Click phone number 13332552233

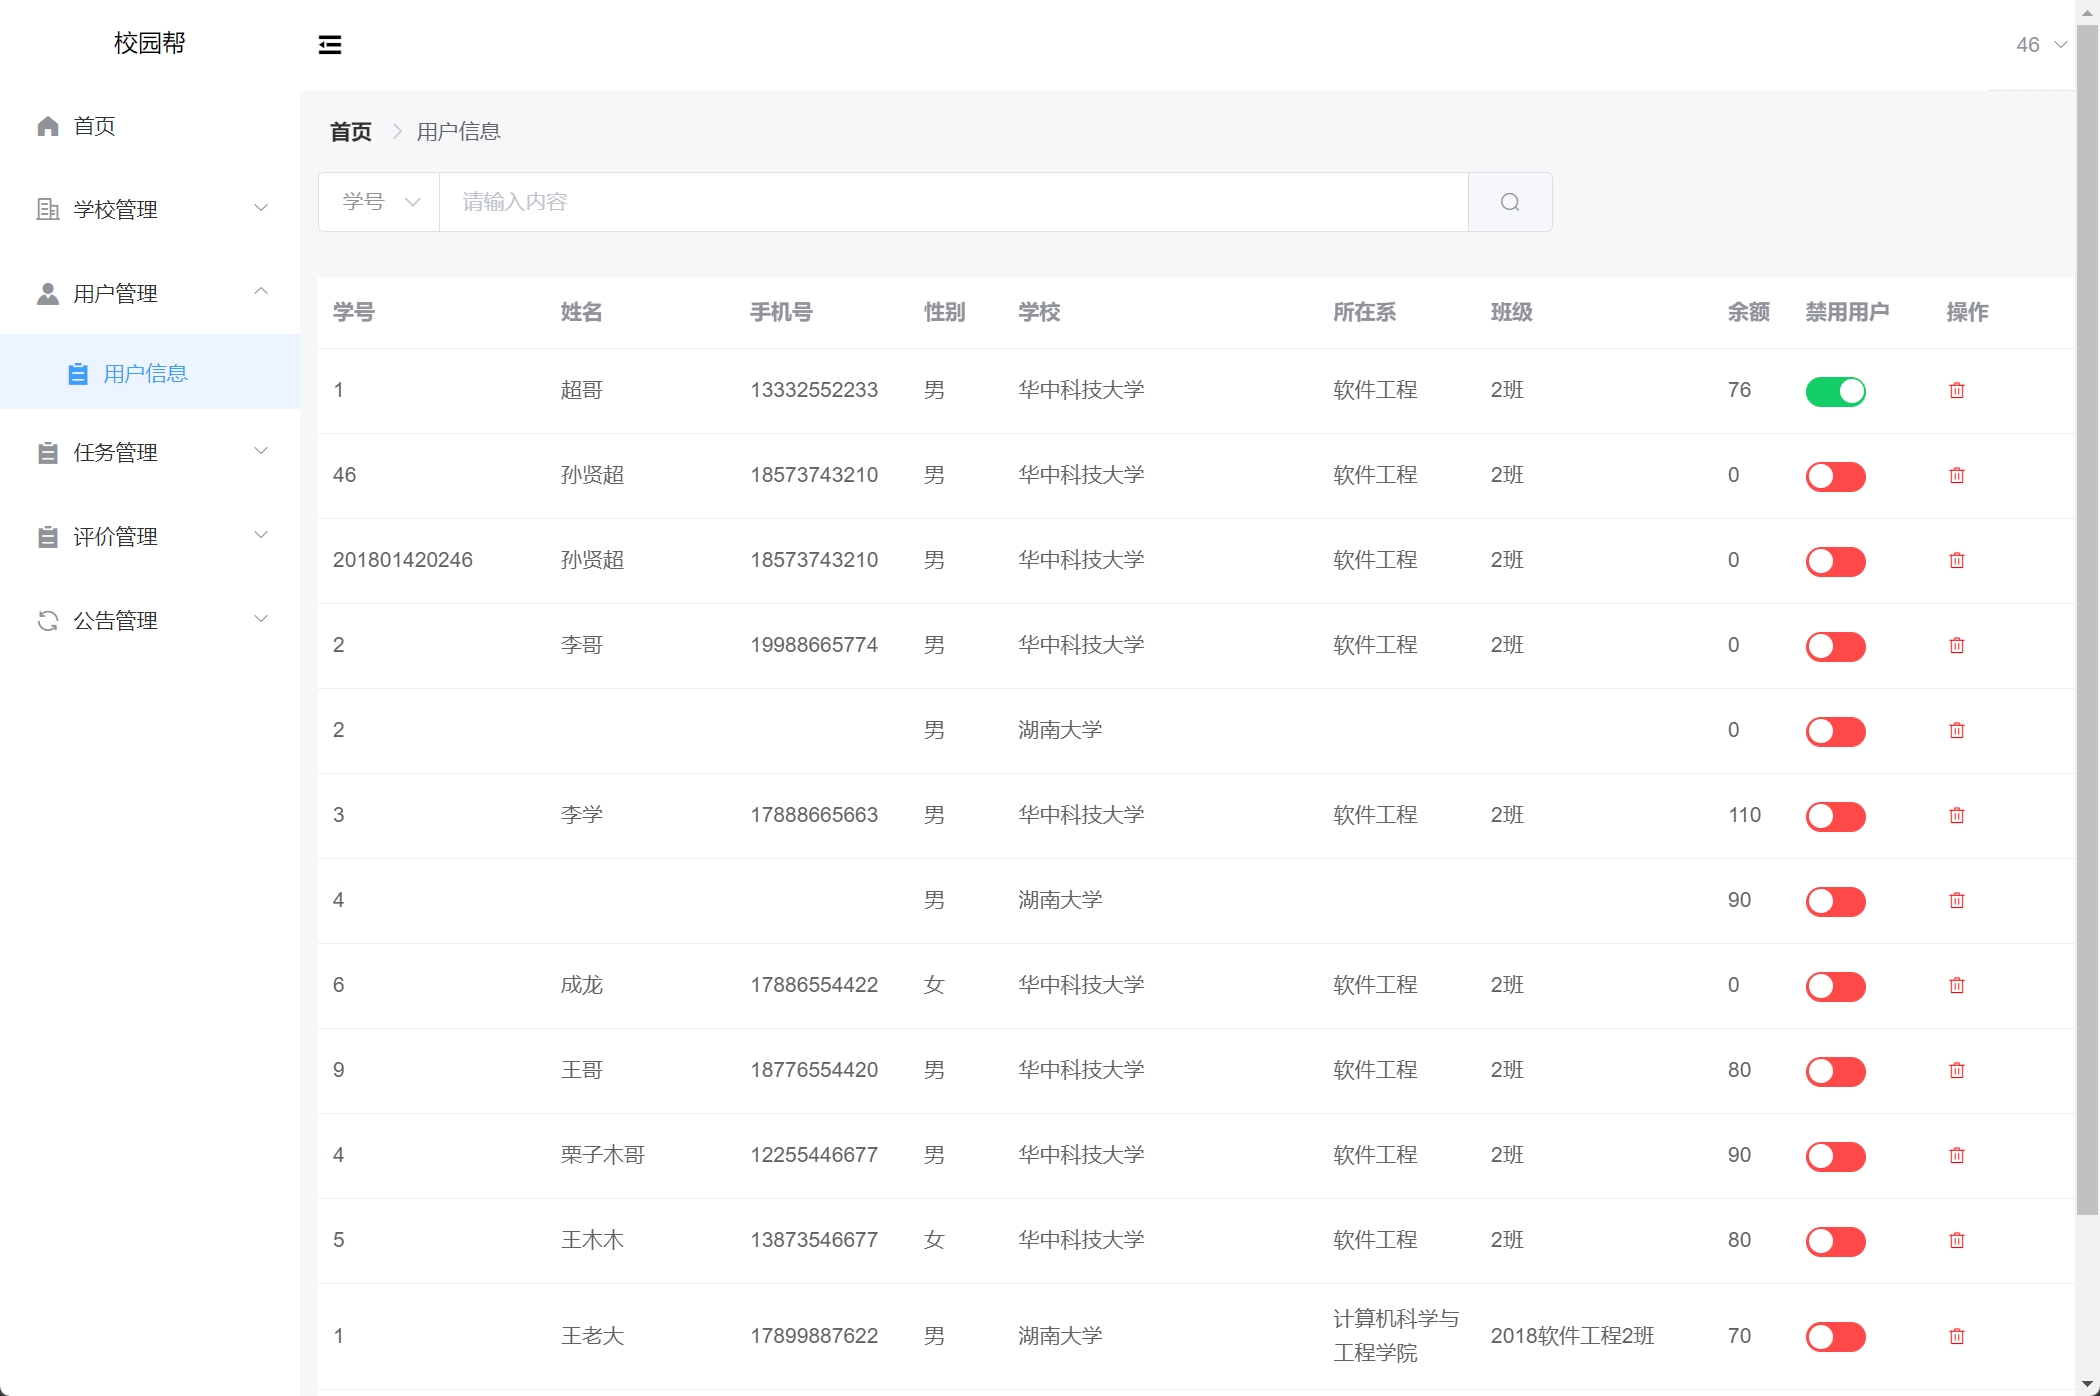814,390
